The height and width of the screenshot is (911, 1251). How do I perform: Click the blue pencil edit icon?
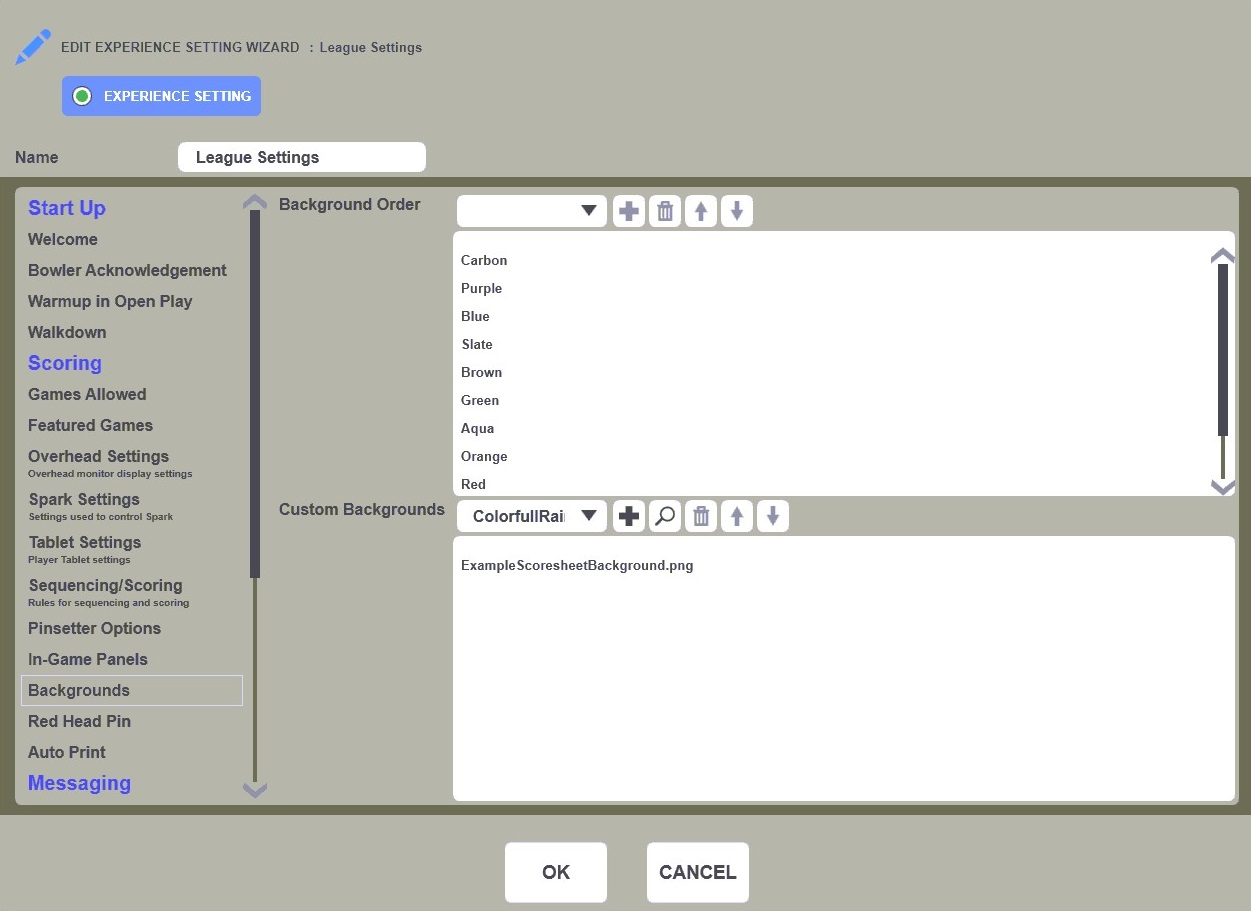[32, 48]
